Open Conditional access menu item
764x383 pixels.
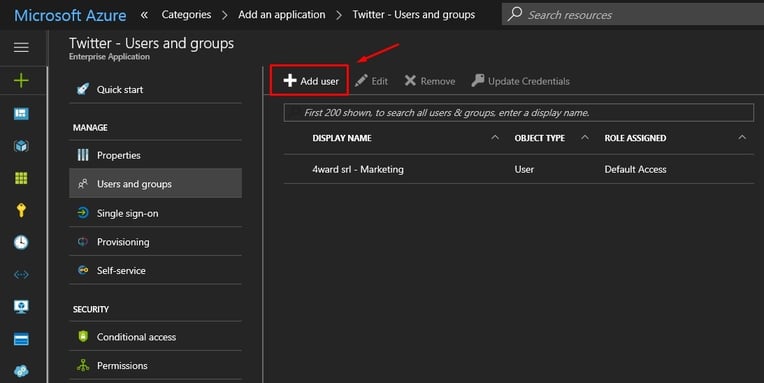tap(155, 336)
